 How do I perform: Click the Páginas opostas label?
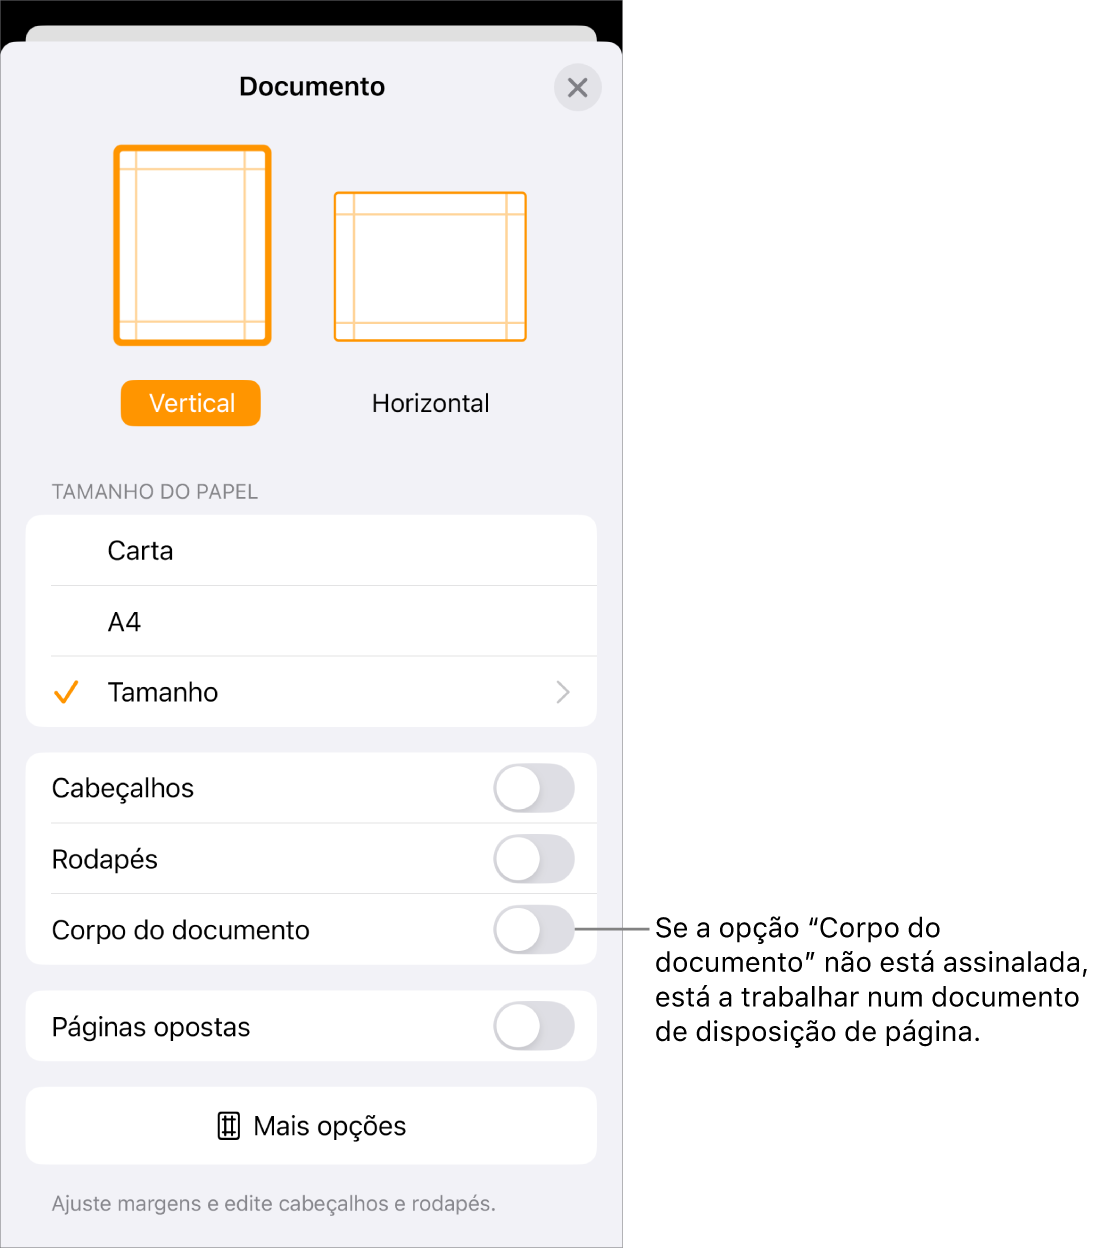[151, 1027]
